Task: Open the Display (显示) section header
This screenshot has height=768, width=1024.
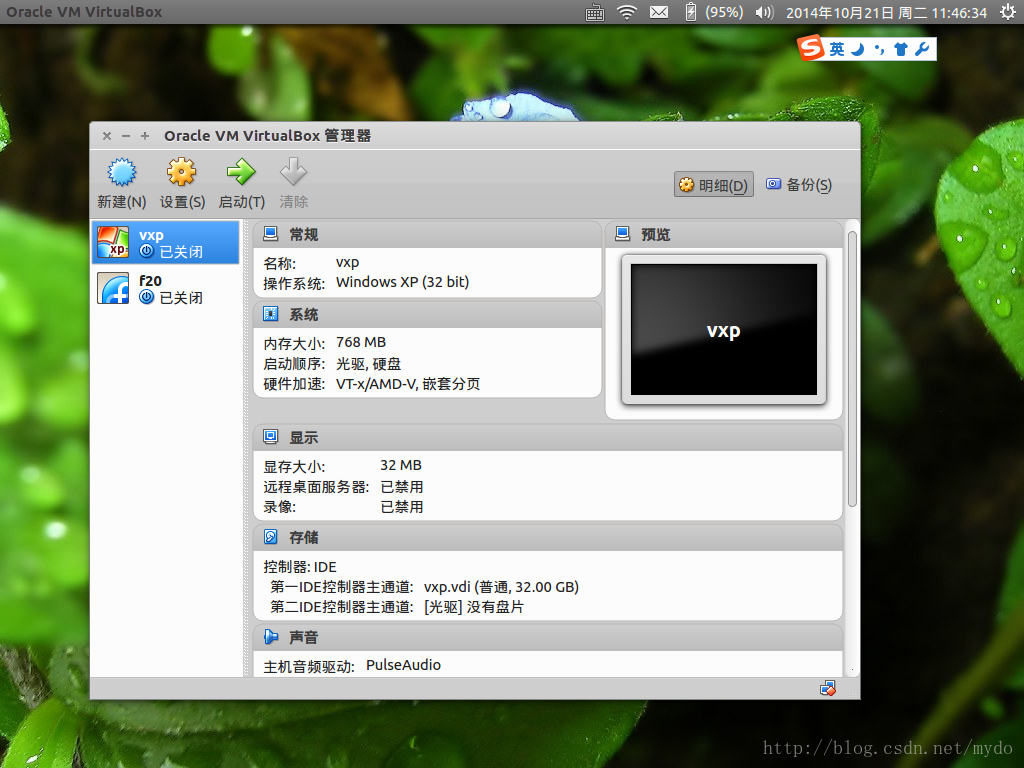Action: [547, 437]
